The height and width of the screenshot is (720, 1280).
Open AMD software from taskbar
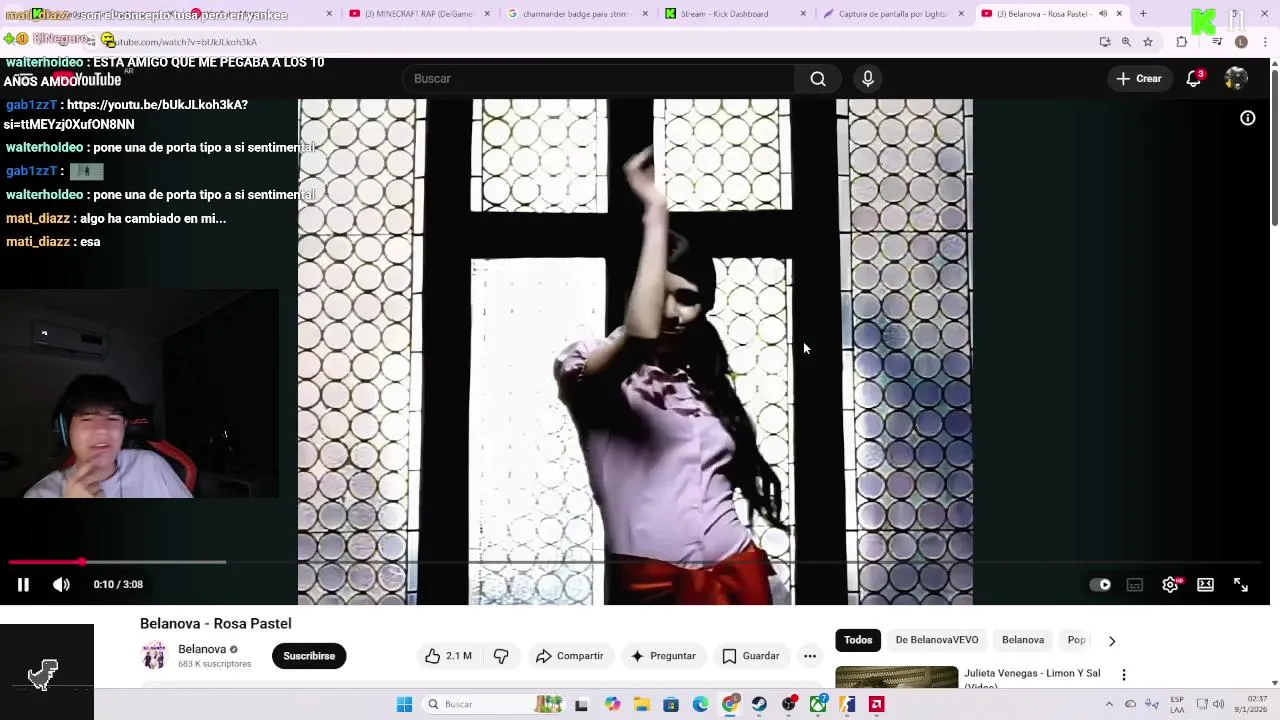[x=877, y=704]
